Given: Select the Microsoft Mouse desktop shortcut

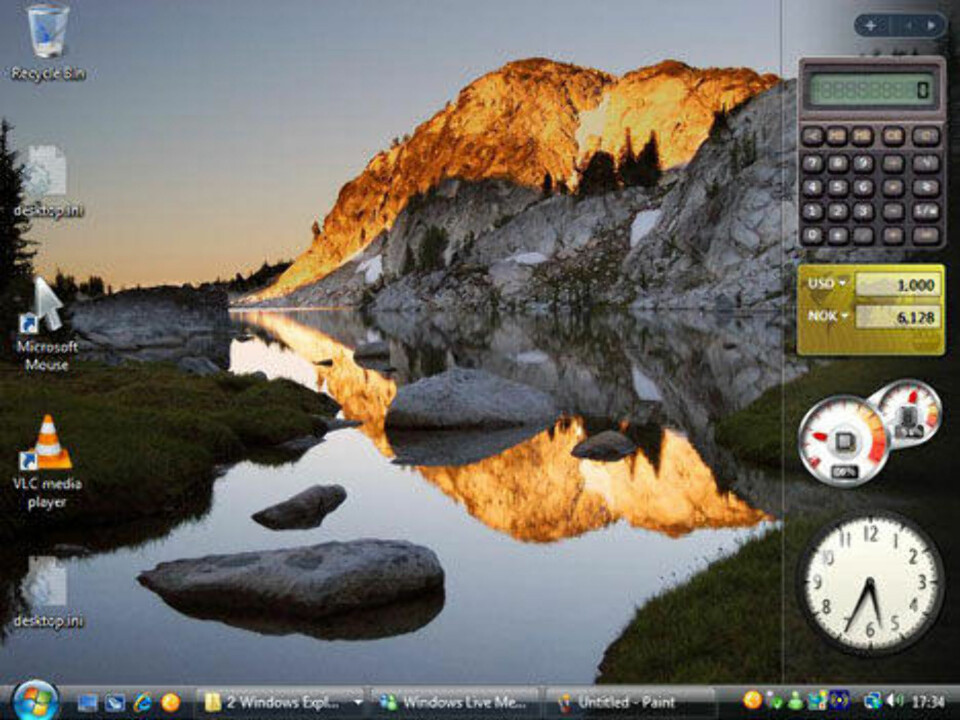Looking at the screenshot, I should pyautogui.click(x=47, y=308).
